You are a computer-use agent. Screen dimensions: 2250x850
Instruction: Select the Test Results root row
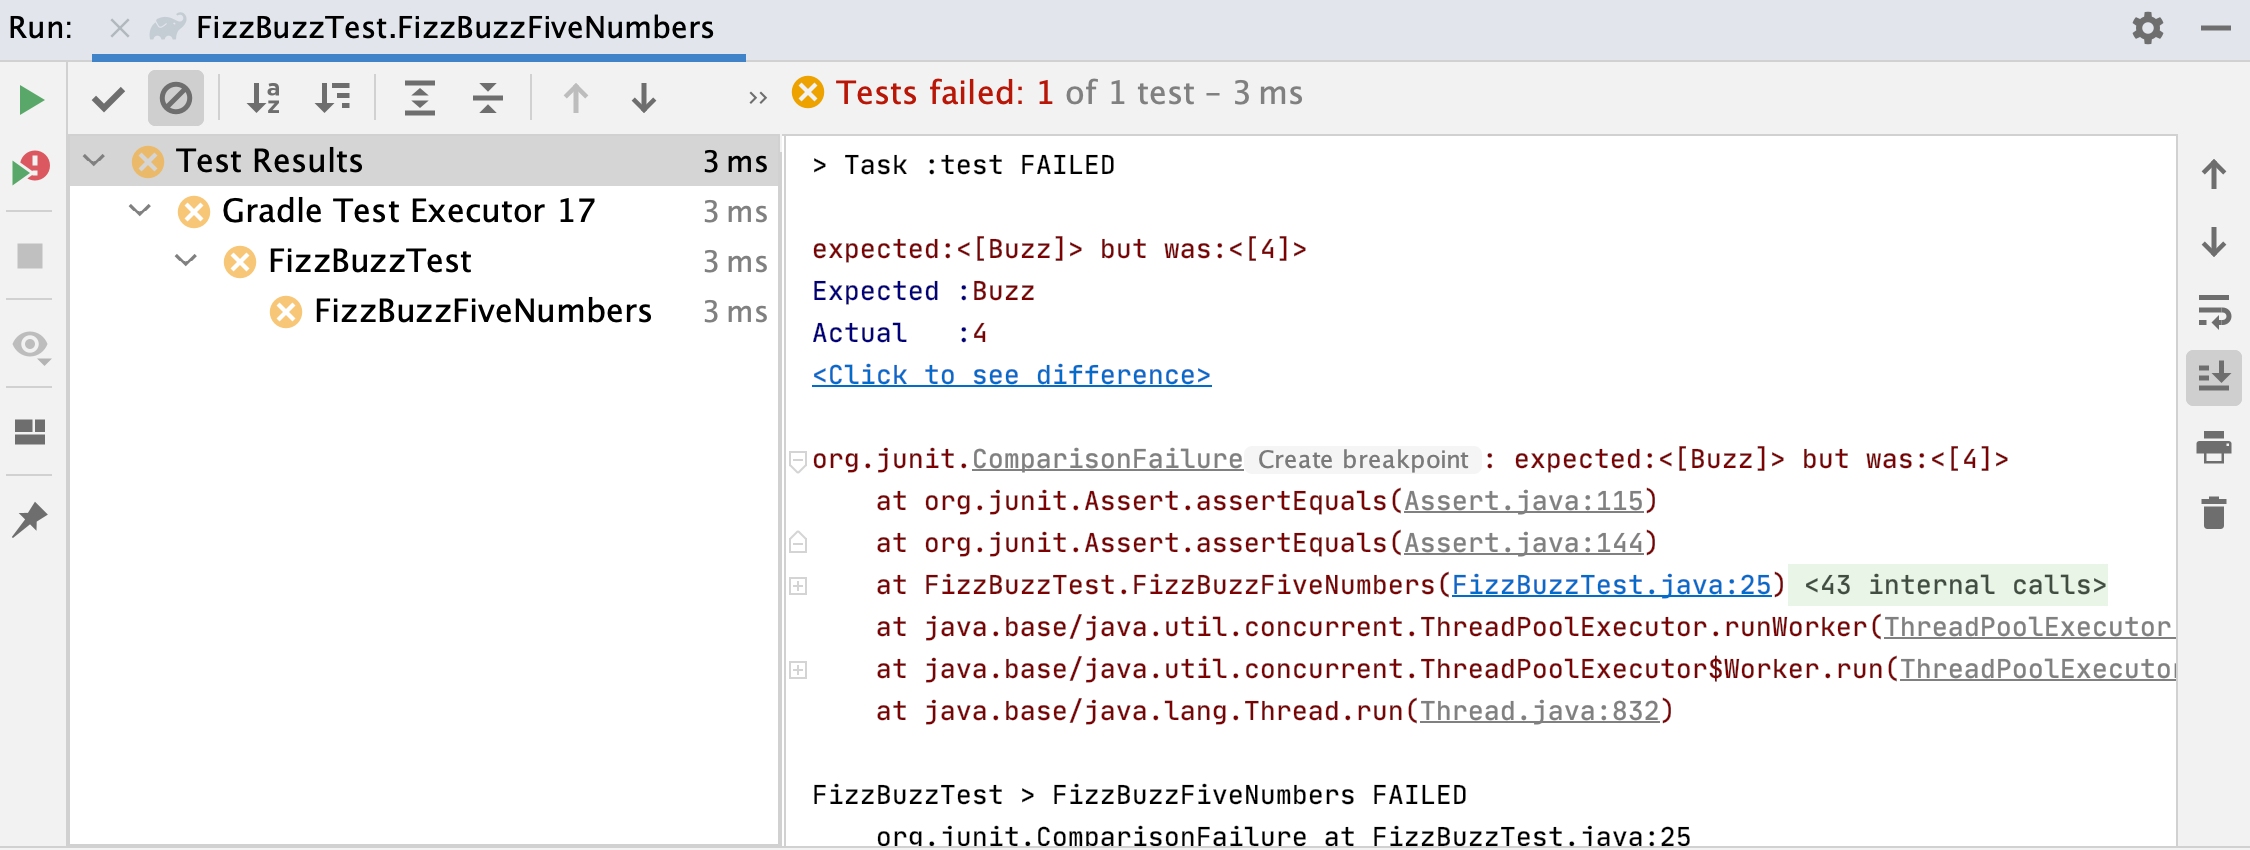pos(424,161)
